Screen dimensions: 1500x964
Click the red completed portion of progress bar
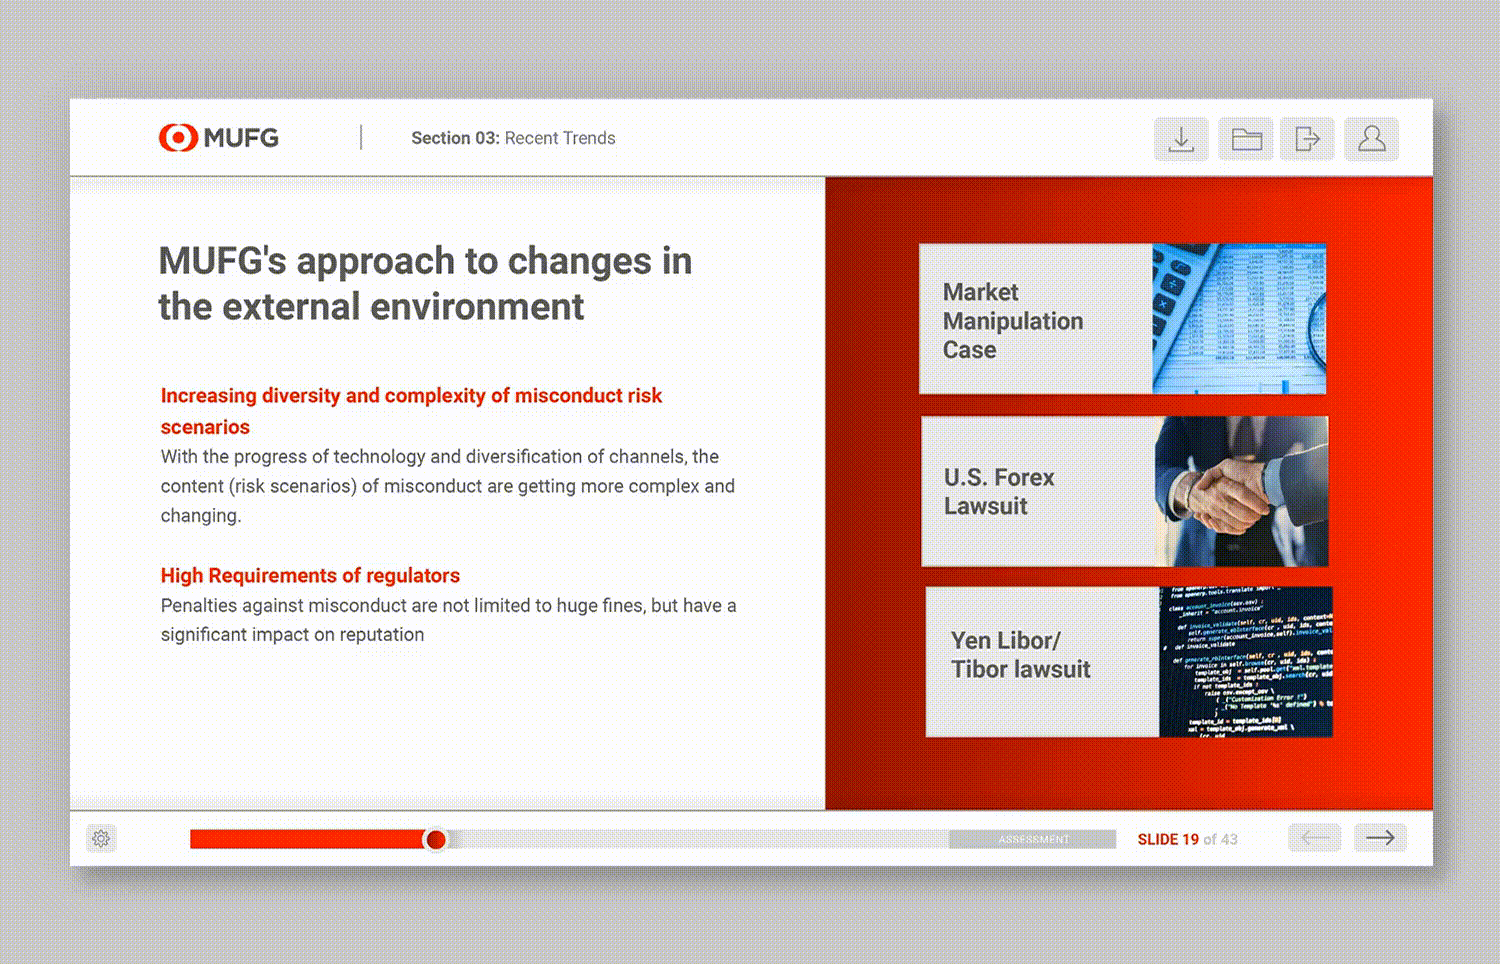click(x=306, y=839)
